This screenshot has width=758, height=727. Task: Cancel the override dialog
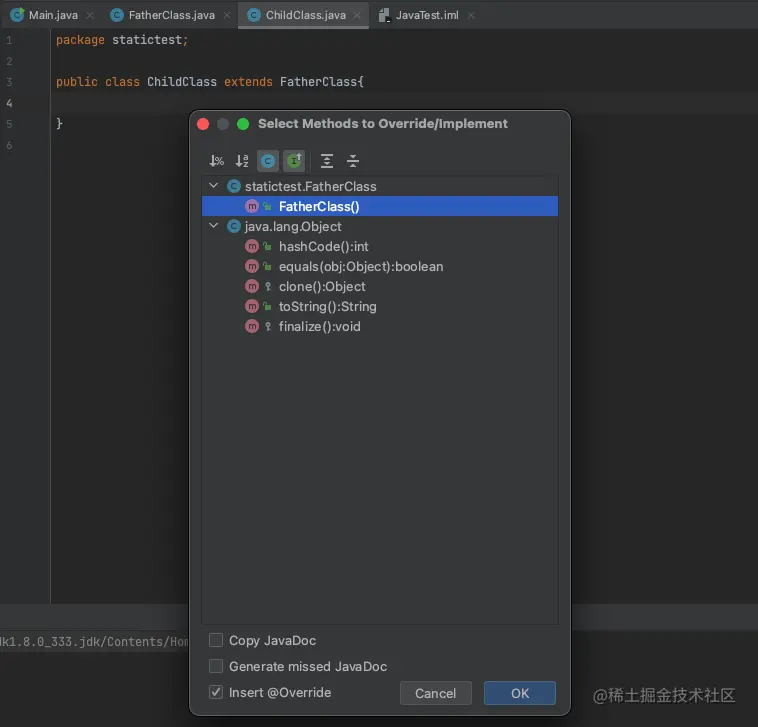coord(436,693)
